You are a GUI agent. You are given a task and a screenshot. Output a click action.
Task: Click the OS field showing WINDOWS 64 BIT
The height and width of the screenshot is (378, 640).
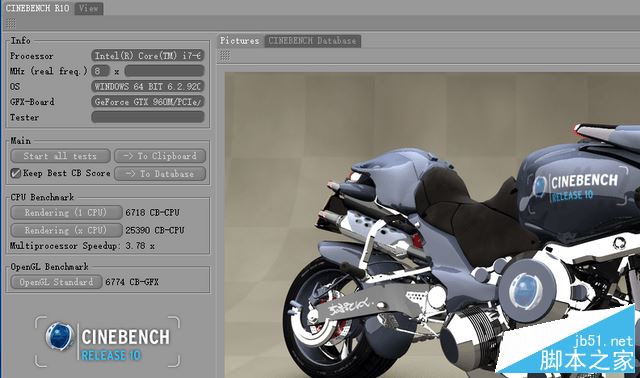(x=148, y=87)
